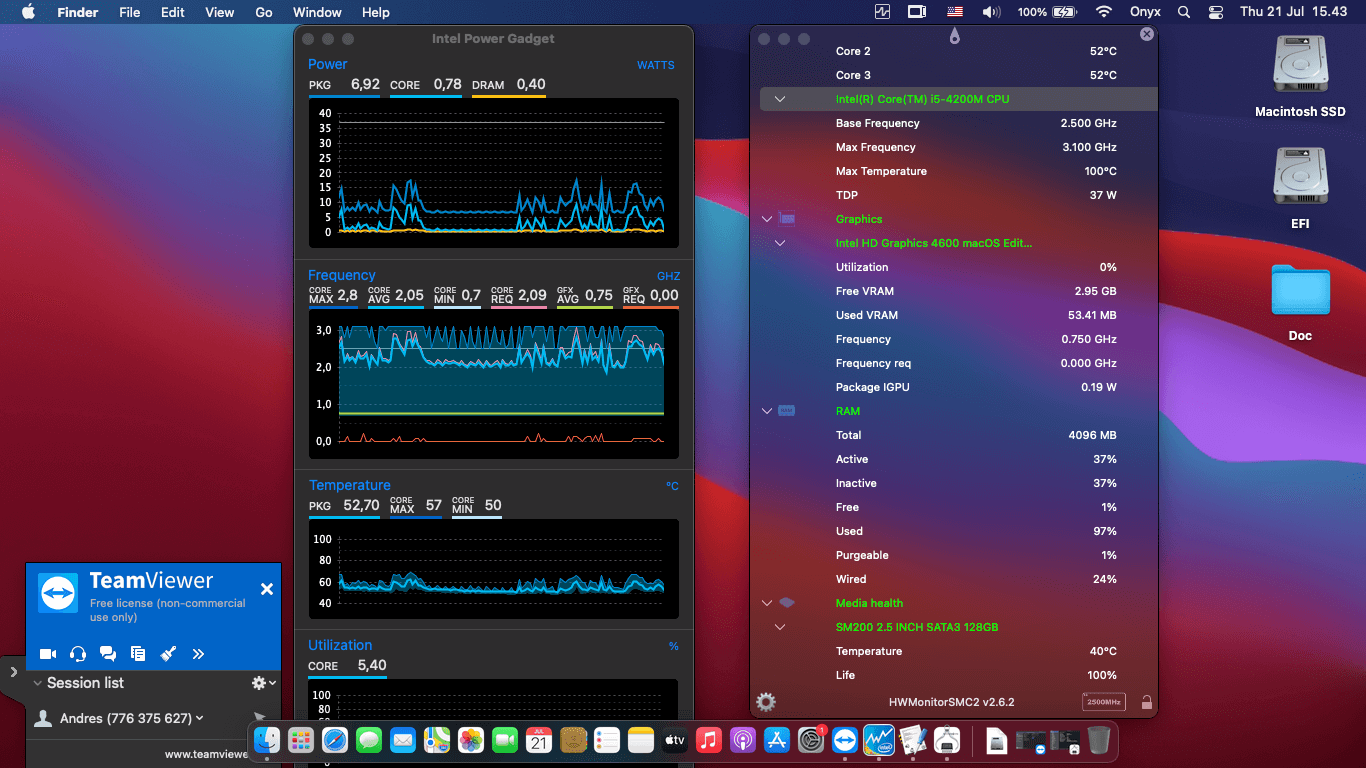
Task: Open HWMonitorSMC2 preferences gear
Action: pos(766,702)
